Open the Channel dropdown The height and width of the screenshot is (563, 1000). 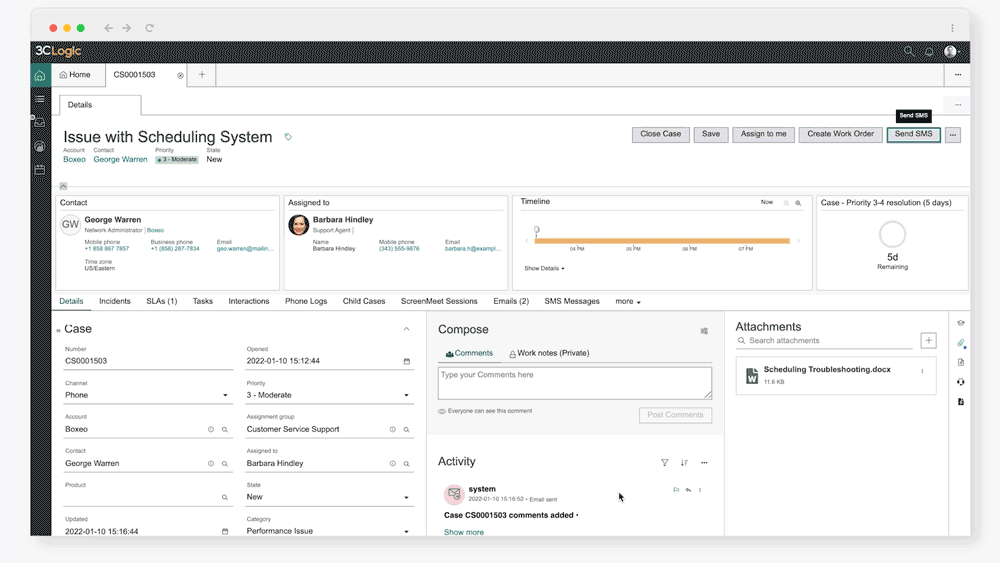[x=147, y=395]
